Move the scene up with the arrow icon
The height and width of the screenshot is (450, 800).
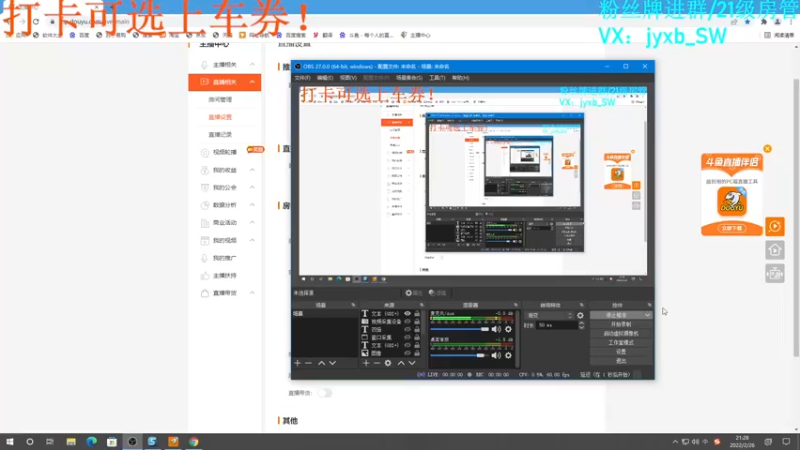pyautogui.click(x=321, y=363)
